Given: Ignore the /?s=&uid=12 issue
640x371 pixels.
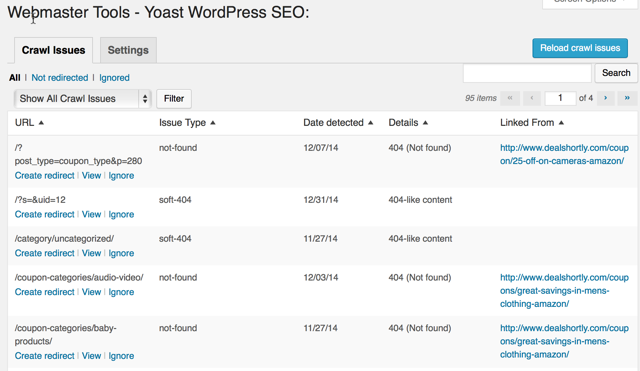Looking at the screenshot, I should (121, 214).
